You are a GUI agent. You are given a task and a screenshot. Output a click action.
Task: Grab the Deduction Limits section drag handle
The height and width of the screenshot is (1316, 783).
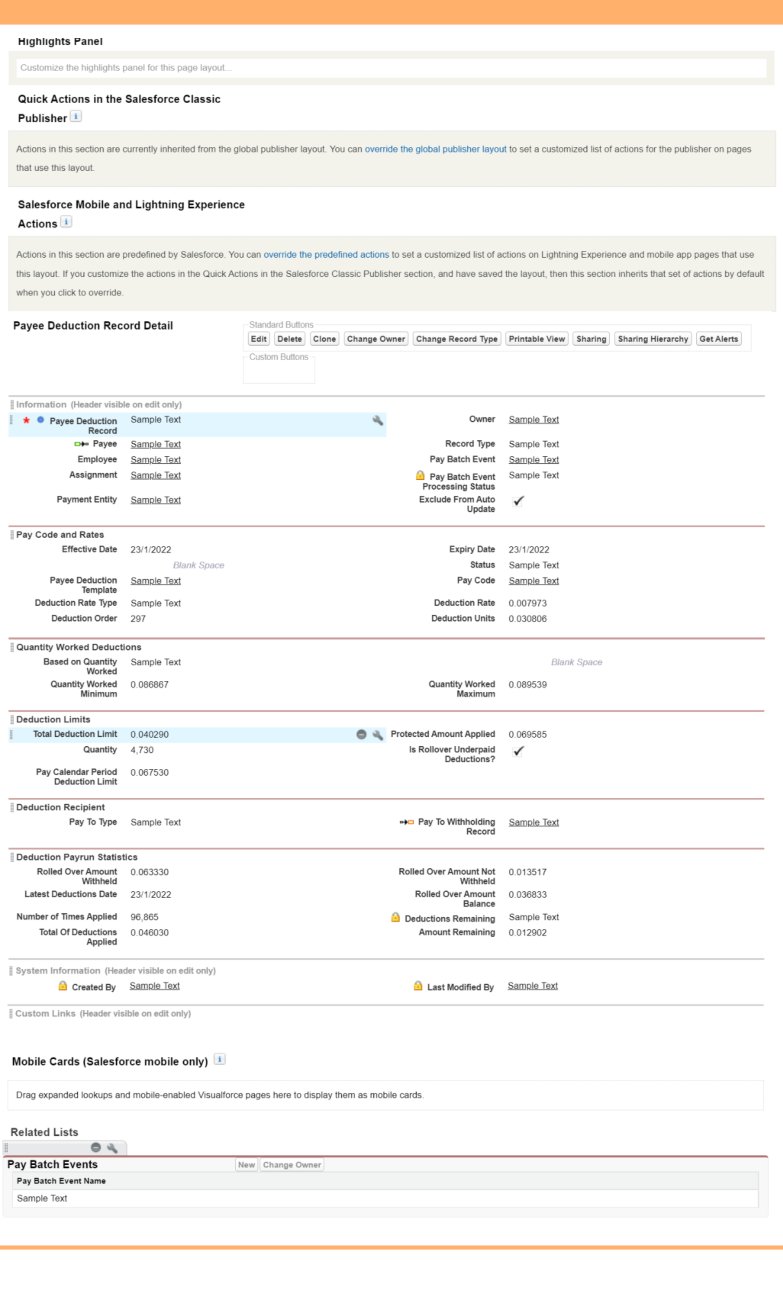click(x=12, y=720)
